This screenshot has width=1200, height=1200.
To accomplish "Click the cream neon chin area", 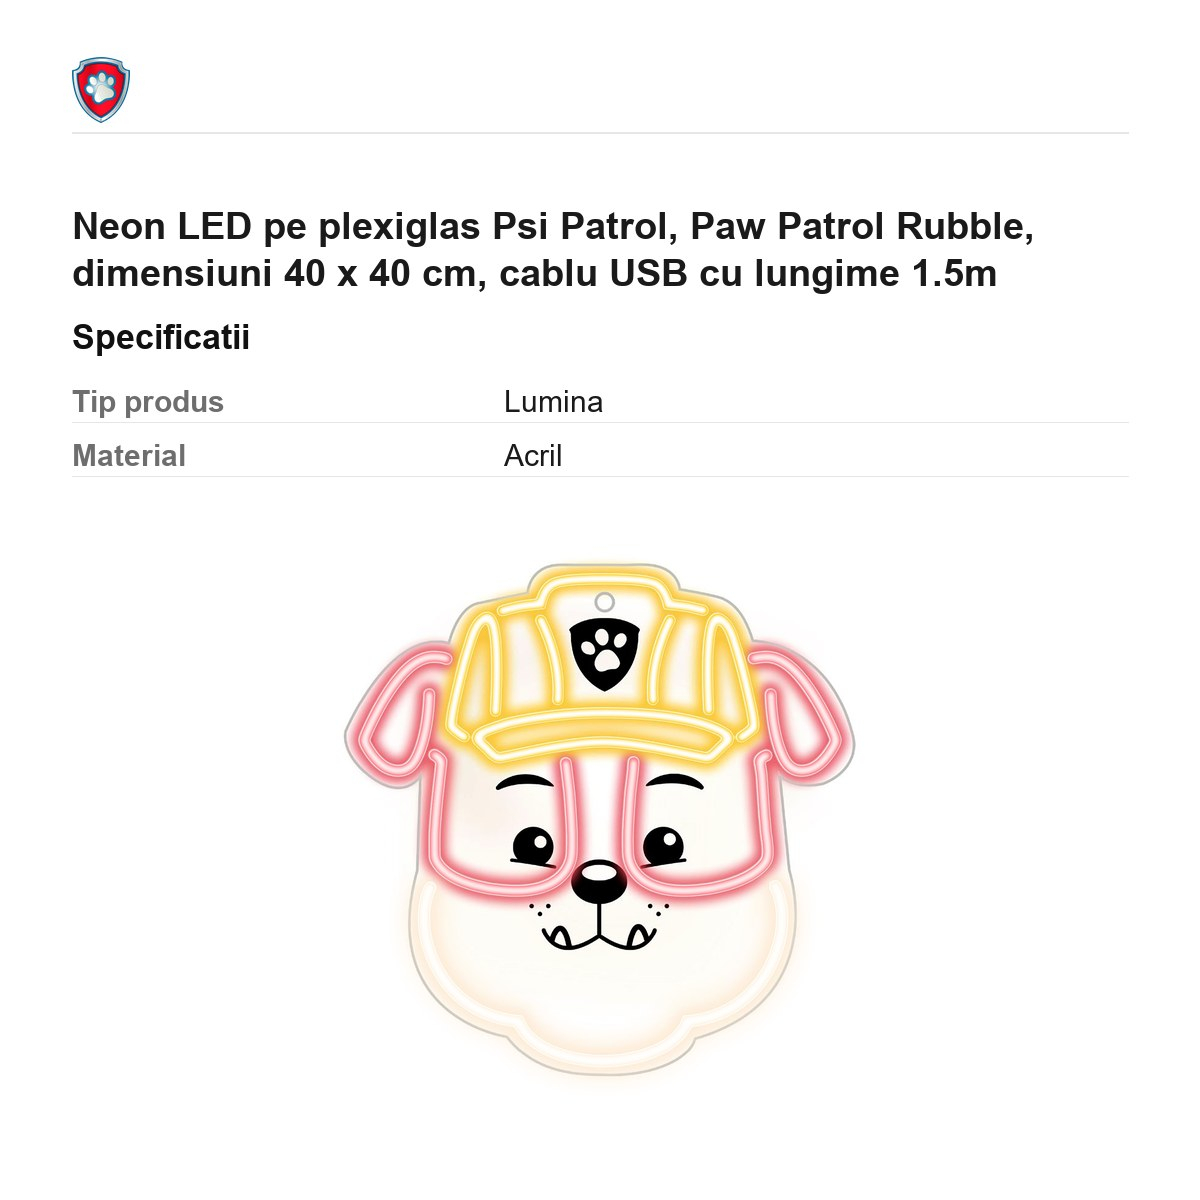I will tap(600, 1000).
